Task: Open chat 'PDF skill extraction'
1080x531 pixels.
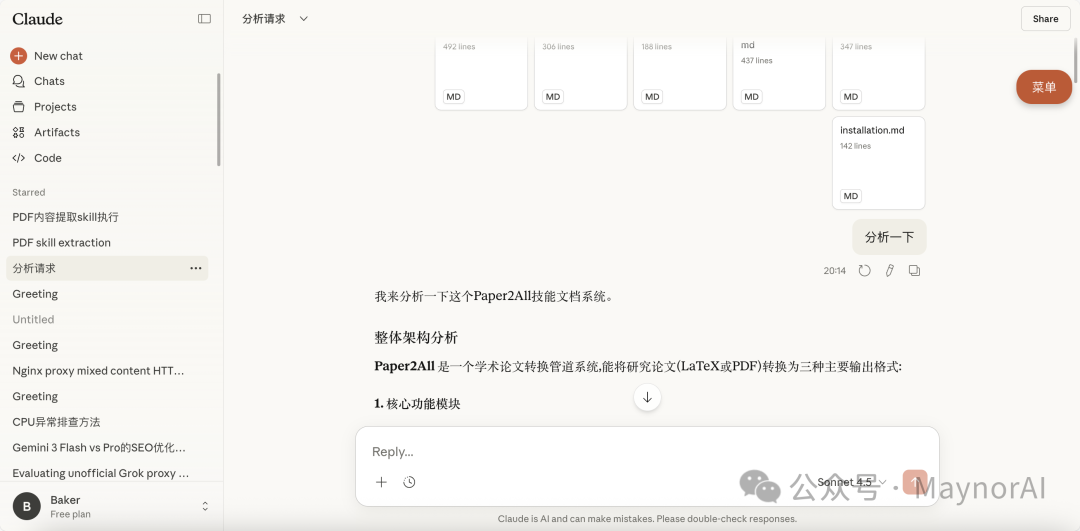Action: coord(107,242)
